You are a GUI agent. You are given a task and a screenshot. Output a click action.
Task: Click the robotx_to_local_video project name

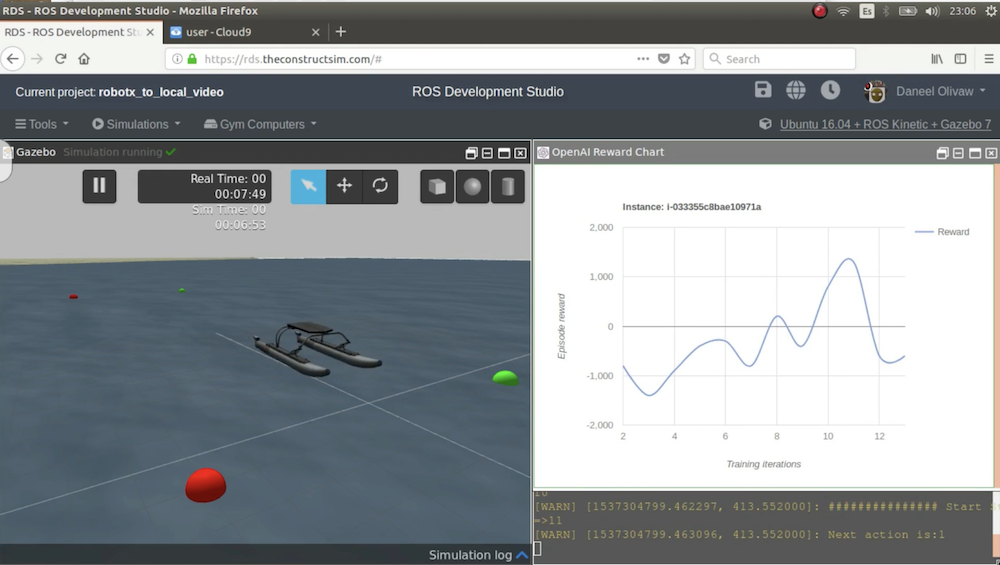(161, 92)
